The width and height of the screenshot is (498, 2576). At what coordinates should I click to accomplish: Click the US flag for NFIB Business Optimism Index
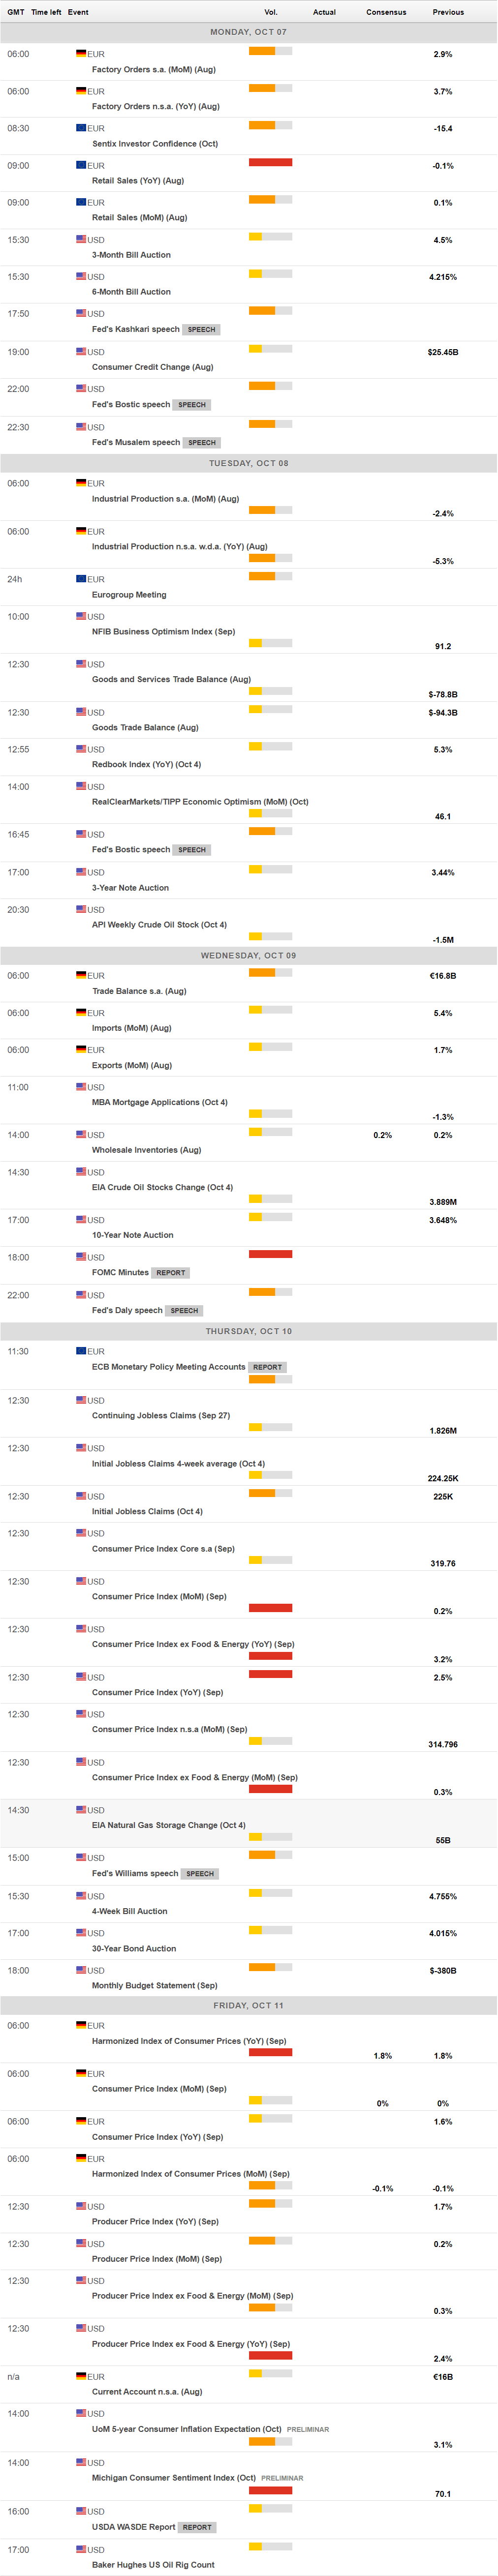point(81,616)
